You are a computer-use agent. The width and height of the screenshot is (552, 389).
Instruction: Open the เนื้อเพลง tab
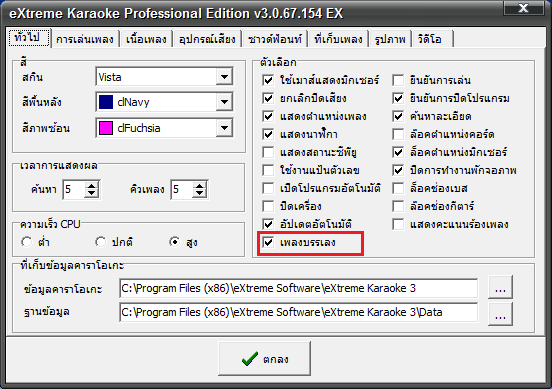pyautogui.click(x=146, y=39)
